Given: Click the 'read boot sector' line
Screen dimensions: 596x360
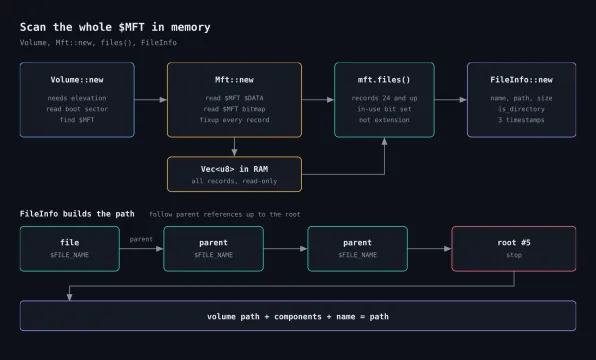Looking at the screenshot, I should tap(77, 109).
